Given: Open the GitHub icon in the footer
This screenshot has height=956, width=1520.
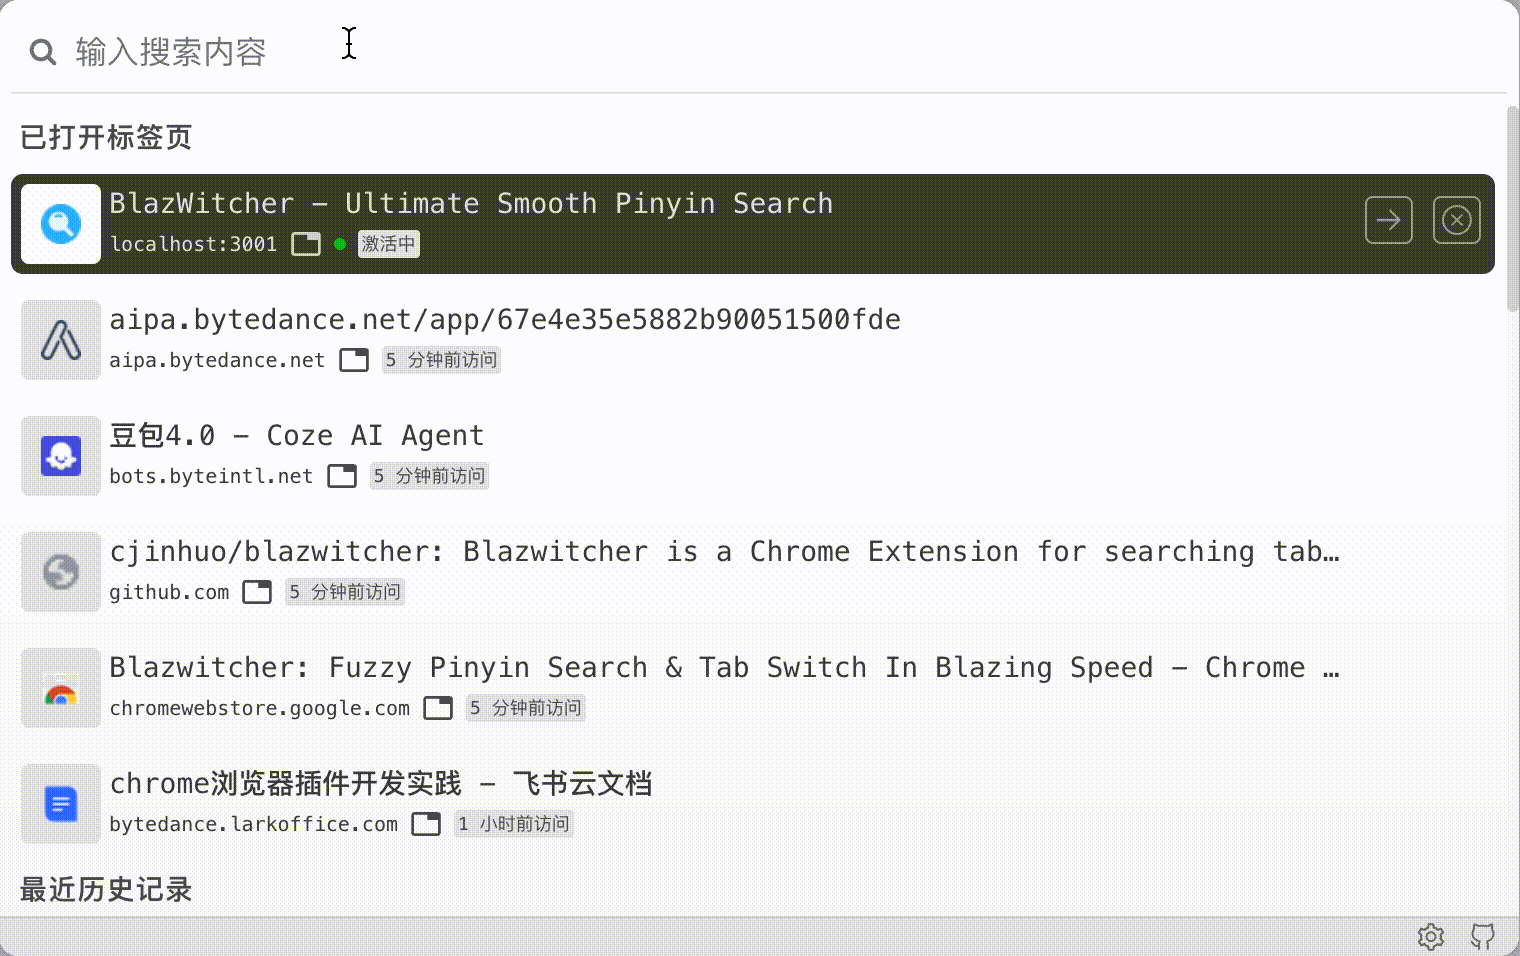Looking at the screenshot, I should click(x=1483, y=936).
